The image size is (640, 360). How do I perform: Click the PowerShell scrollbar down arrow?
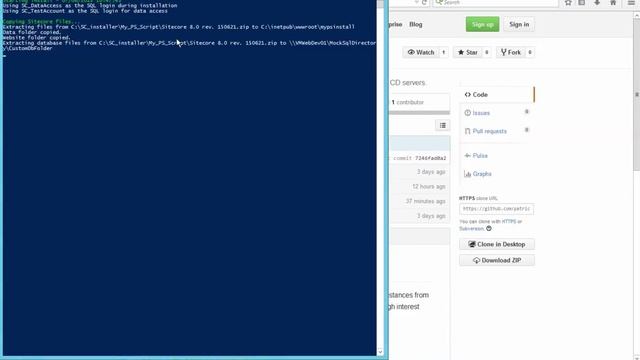380,351
